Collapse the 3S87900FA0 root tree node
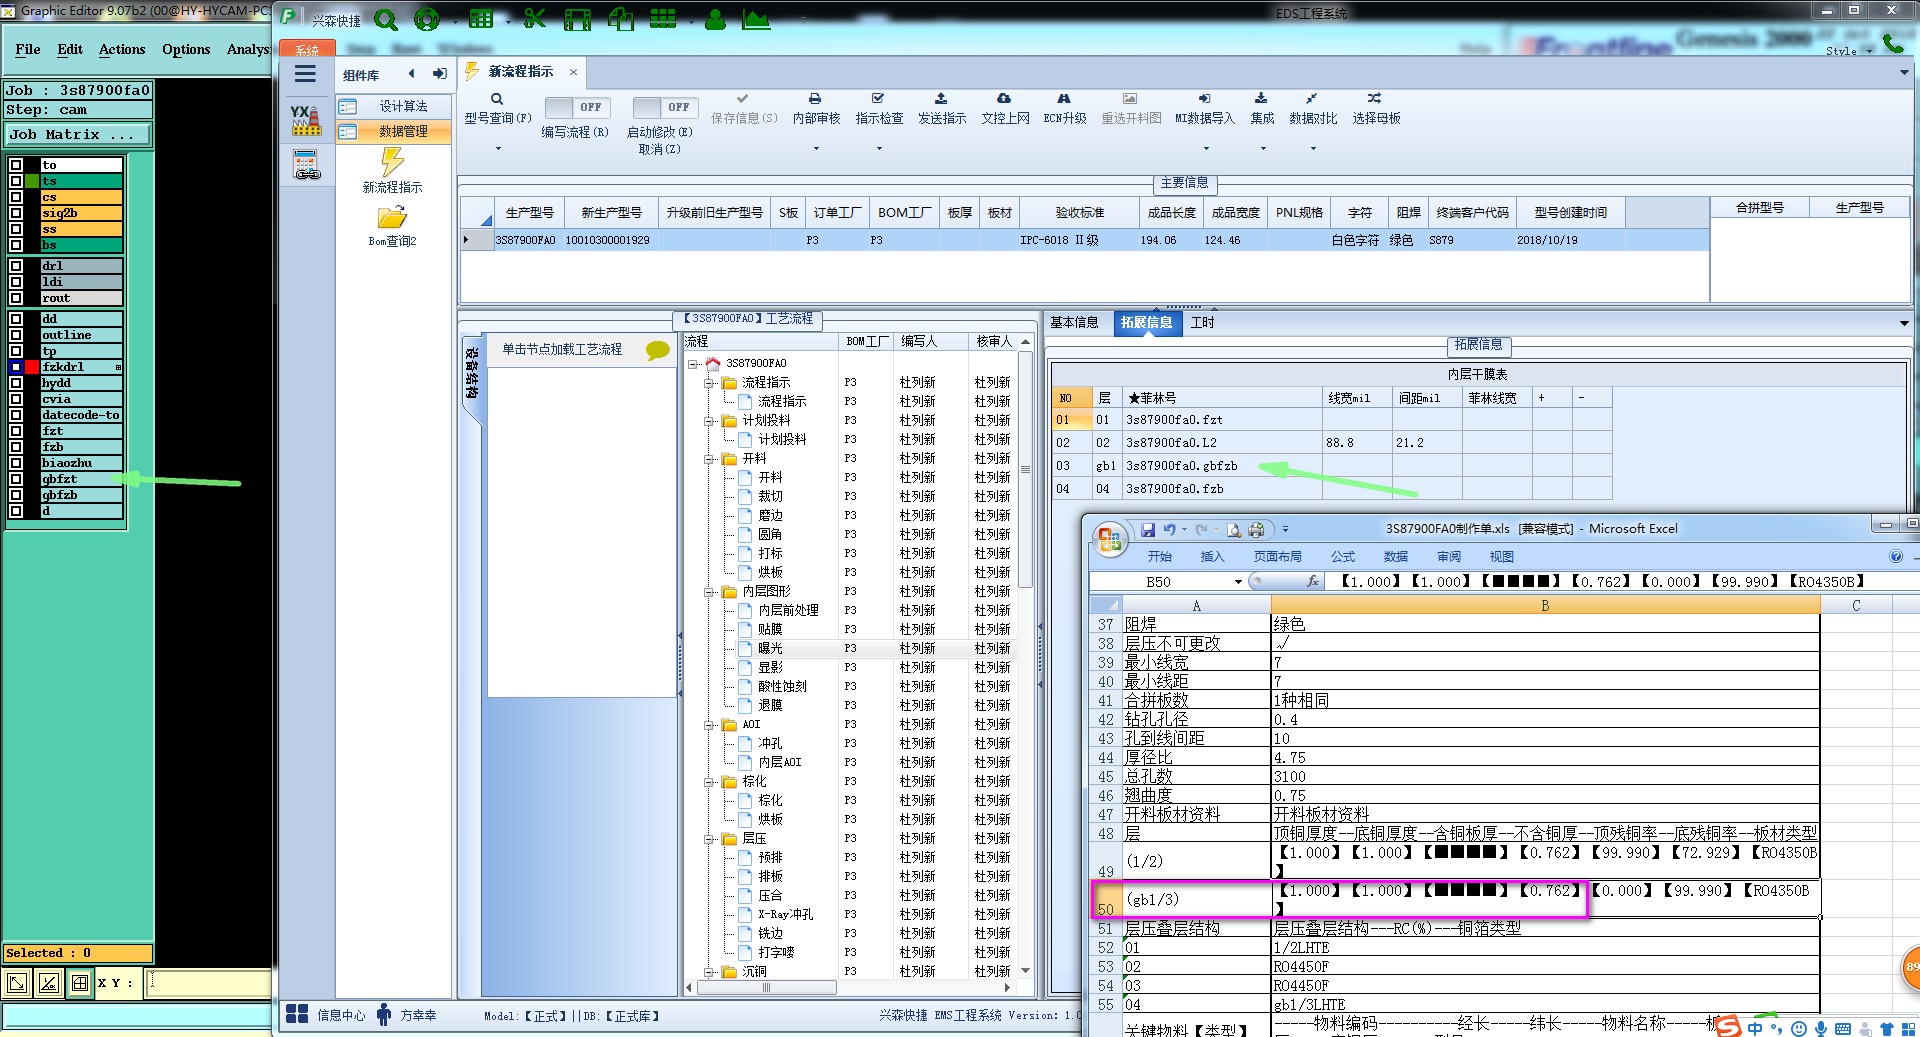 tap(693, 364)
